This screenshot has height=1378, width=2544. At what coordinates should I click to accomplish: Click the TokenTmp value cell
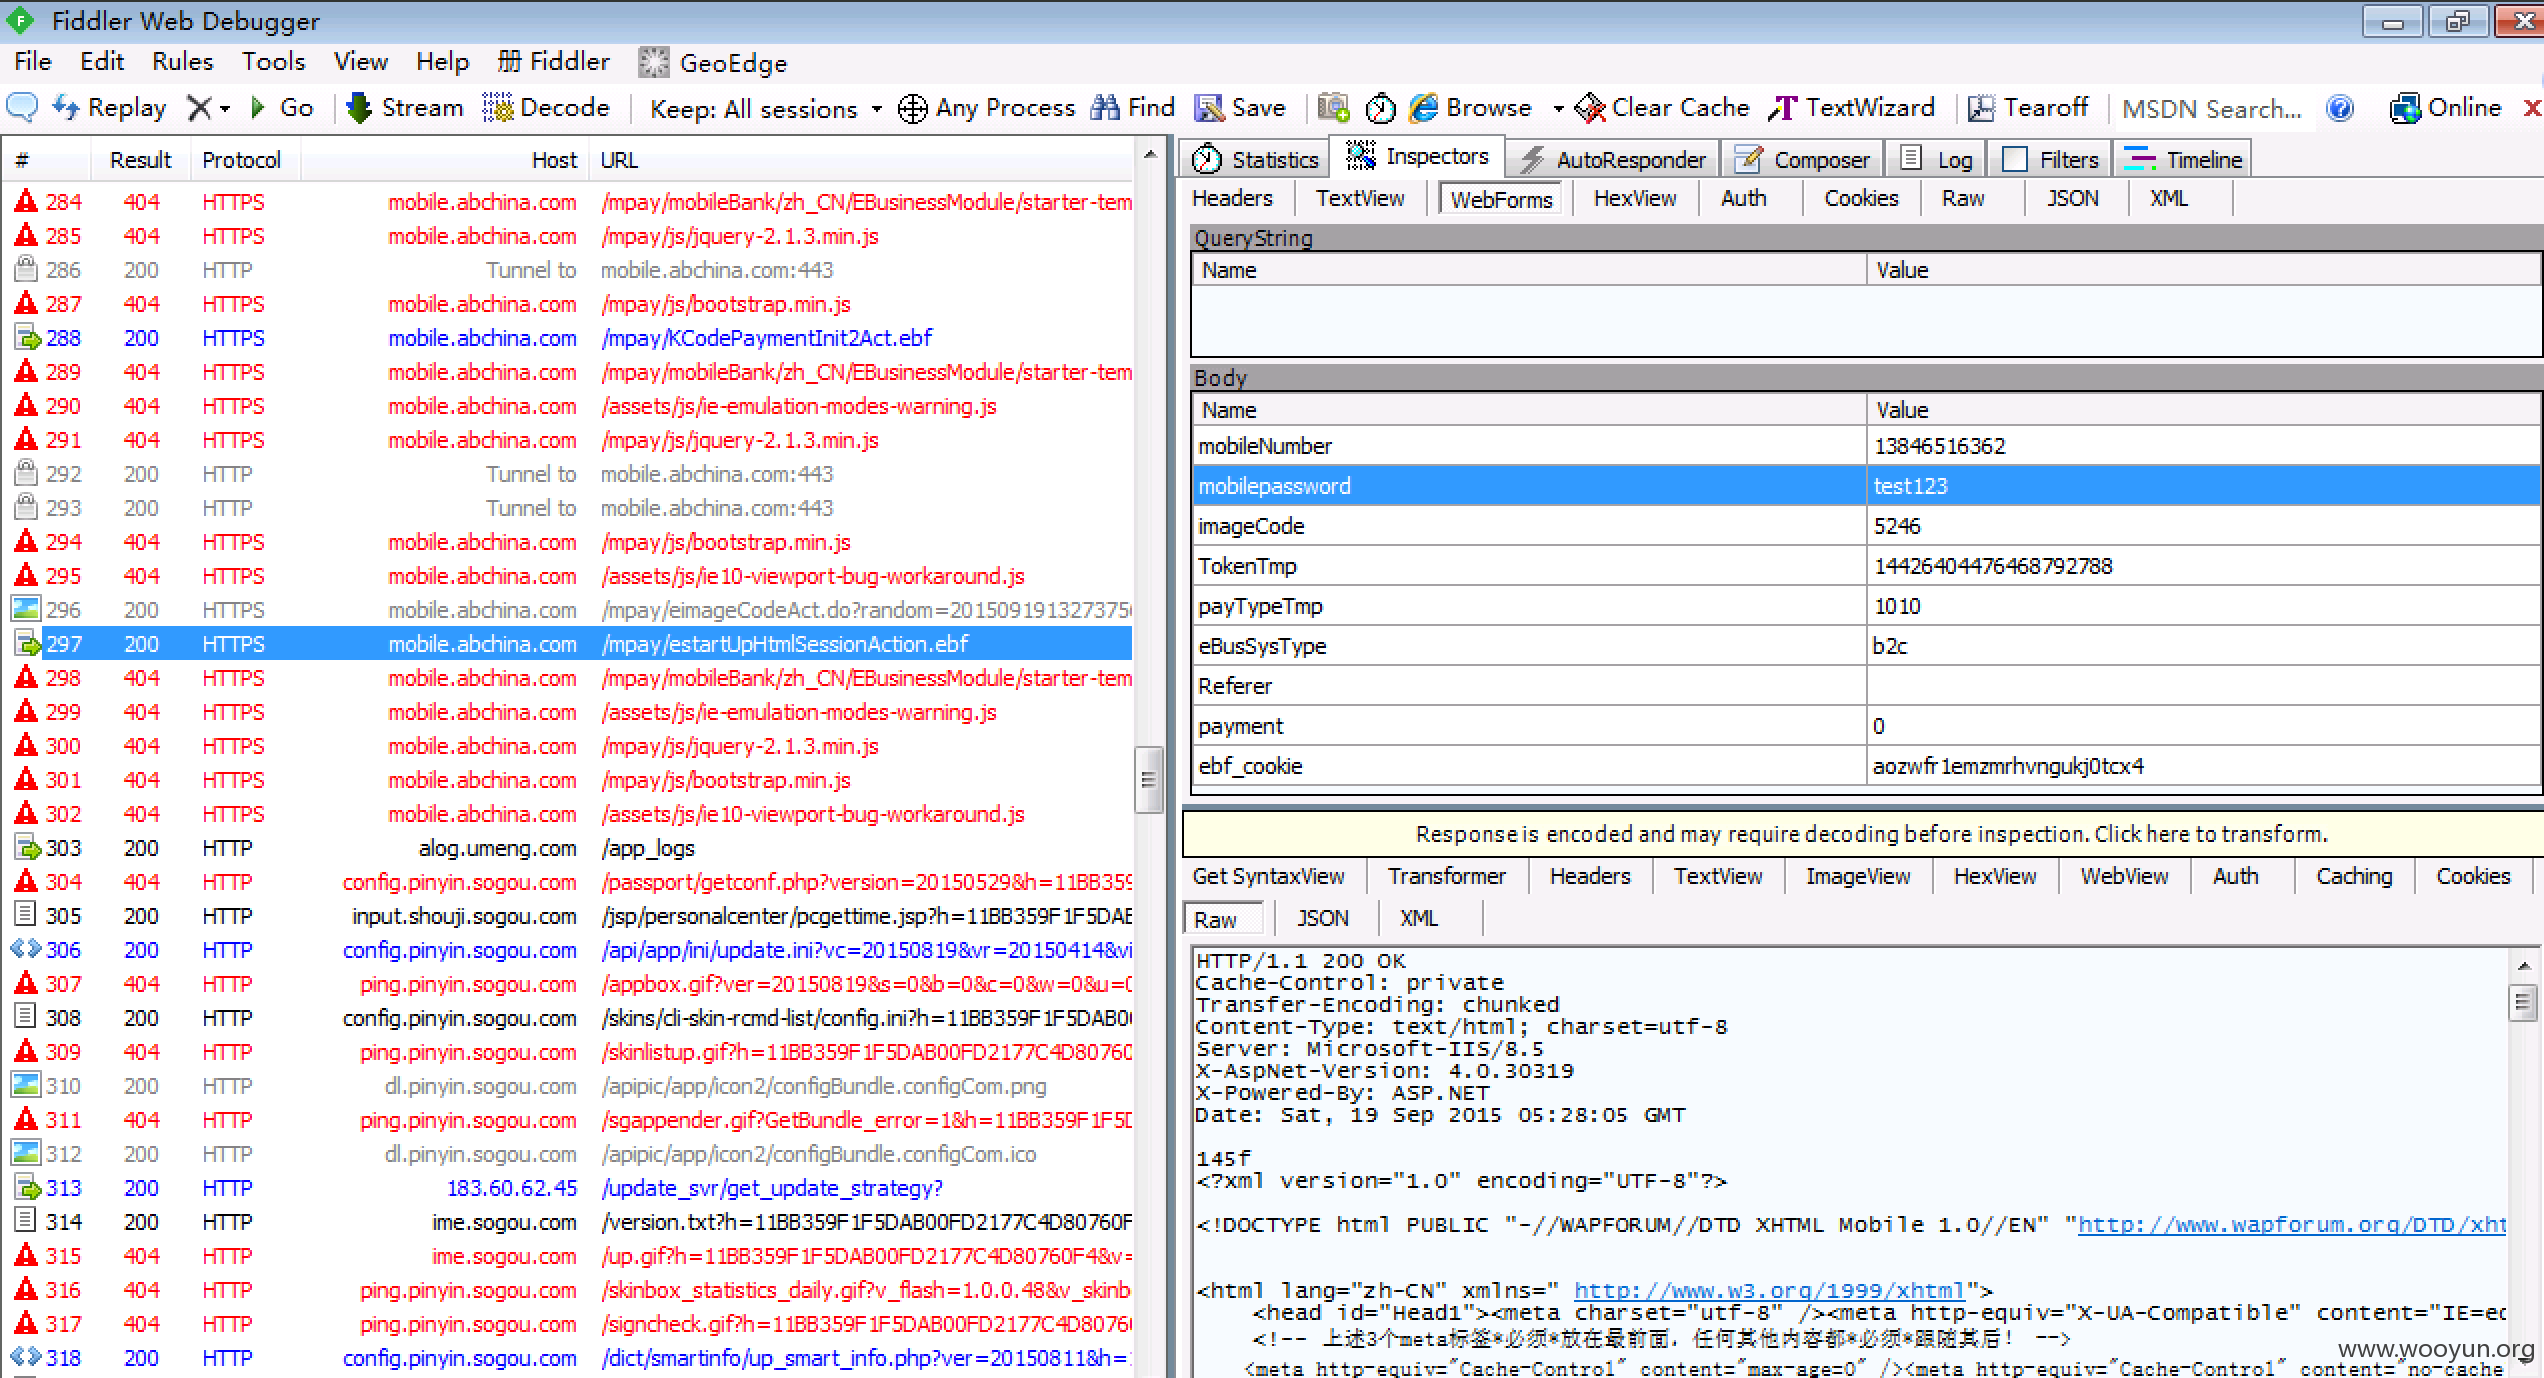pyautogui.click(x=2203, y=566)
